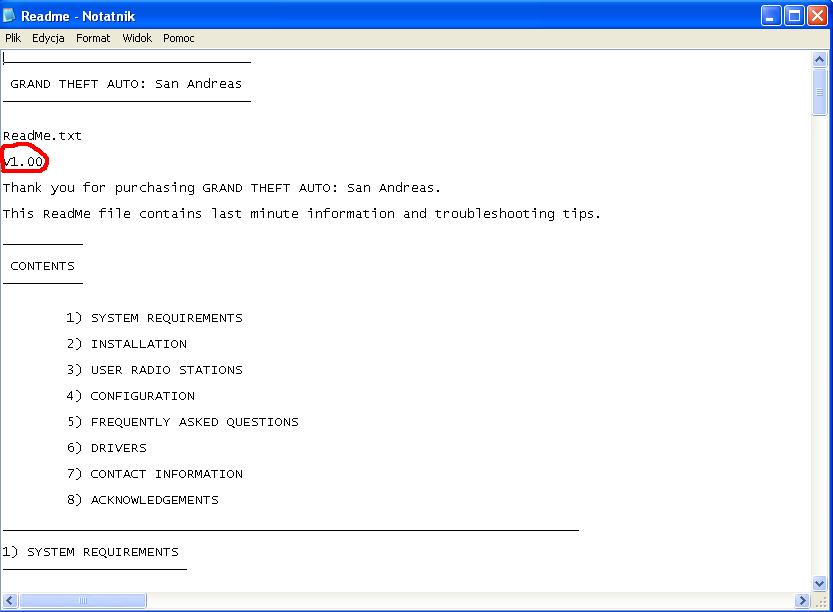
Task: Click the contents entry '1) SYSTEM REQUIREMENTS'
Action: point(155,318)
